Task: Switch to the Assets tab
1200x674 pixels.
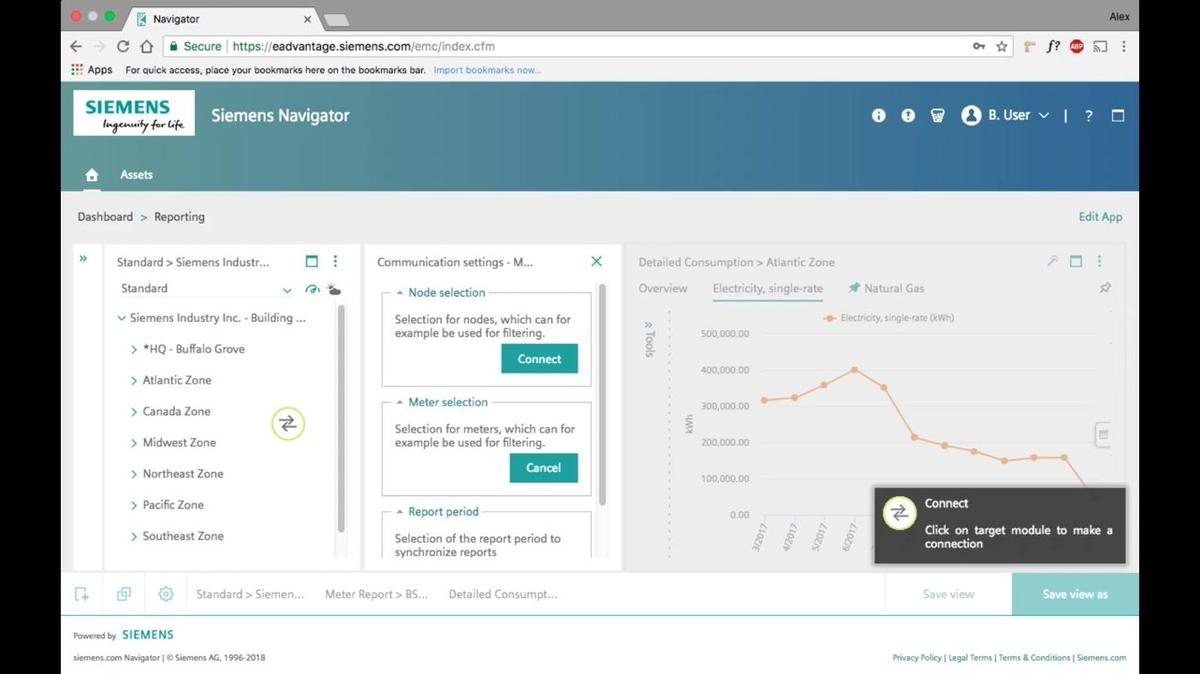Action: [137, 175]
